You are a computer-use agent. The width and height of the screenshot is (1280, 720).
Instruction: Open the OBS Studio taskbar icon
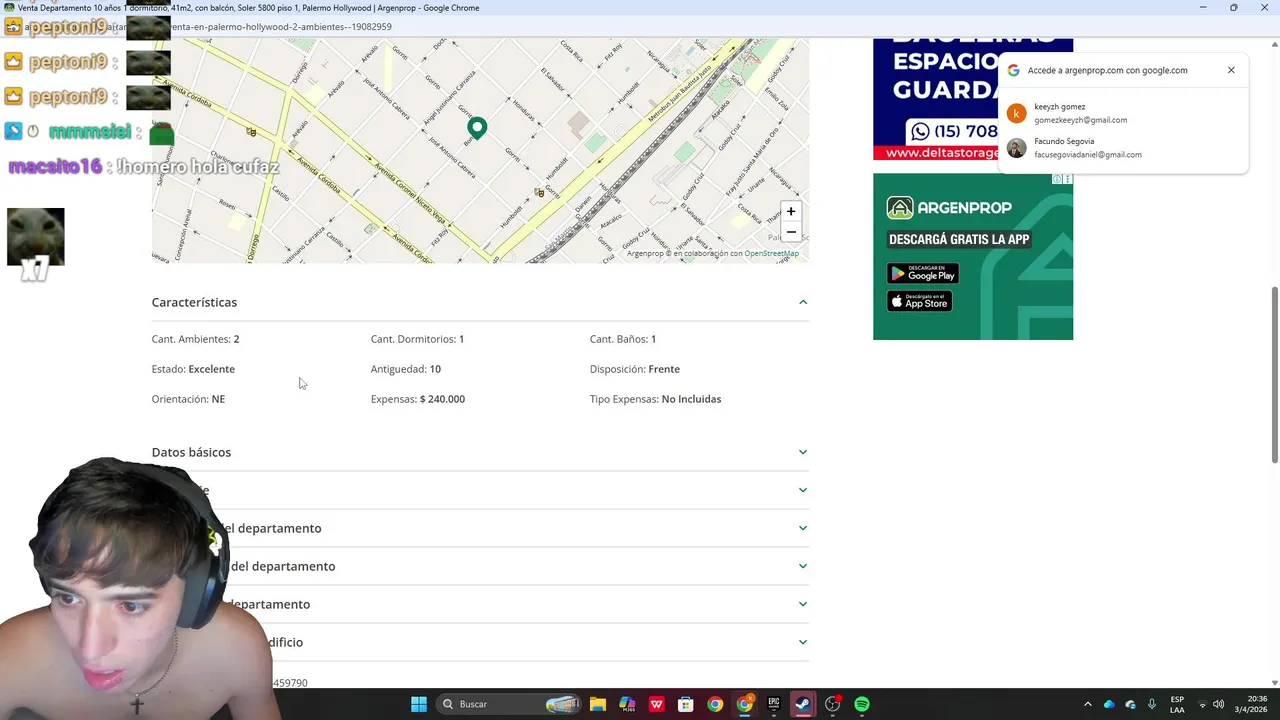(x=833, y=704)
